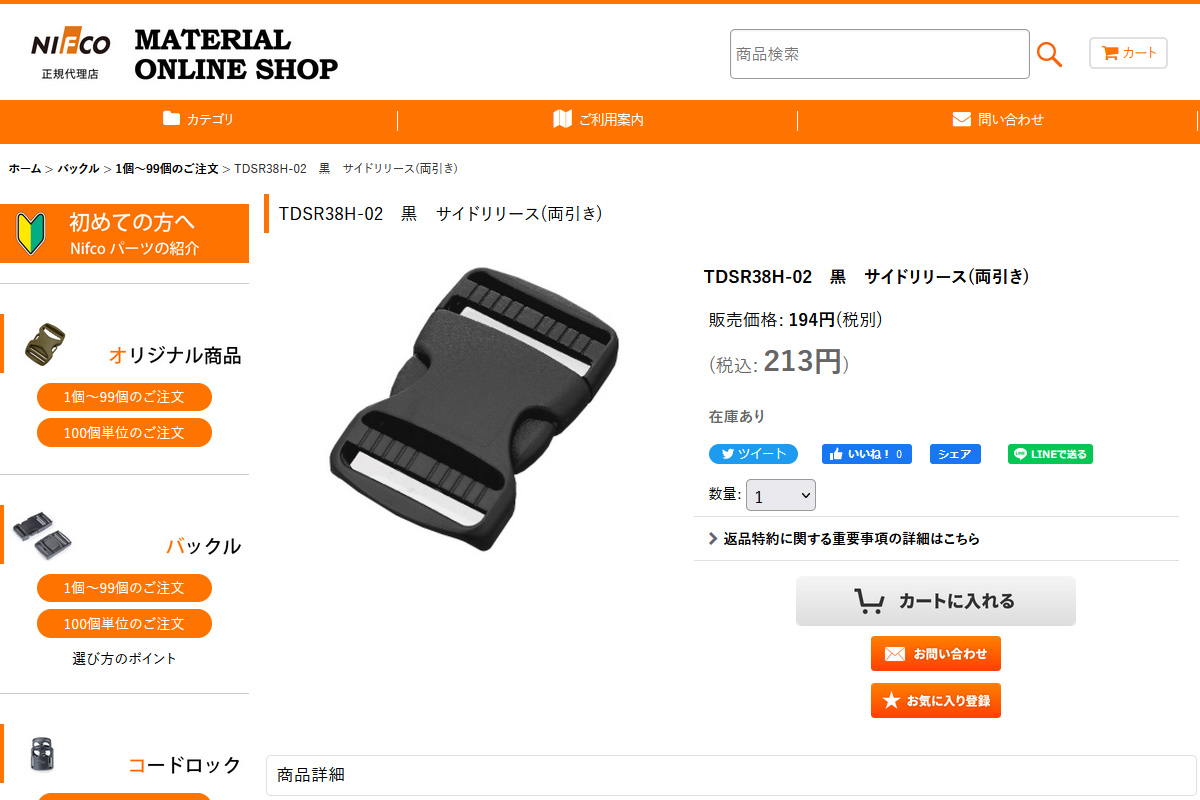Image resolution: width=1200 pixels, height=800 pixels.
Task: Open the cart via カート icon
Action: (1128, 53)
